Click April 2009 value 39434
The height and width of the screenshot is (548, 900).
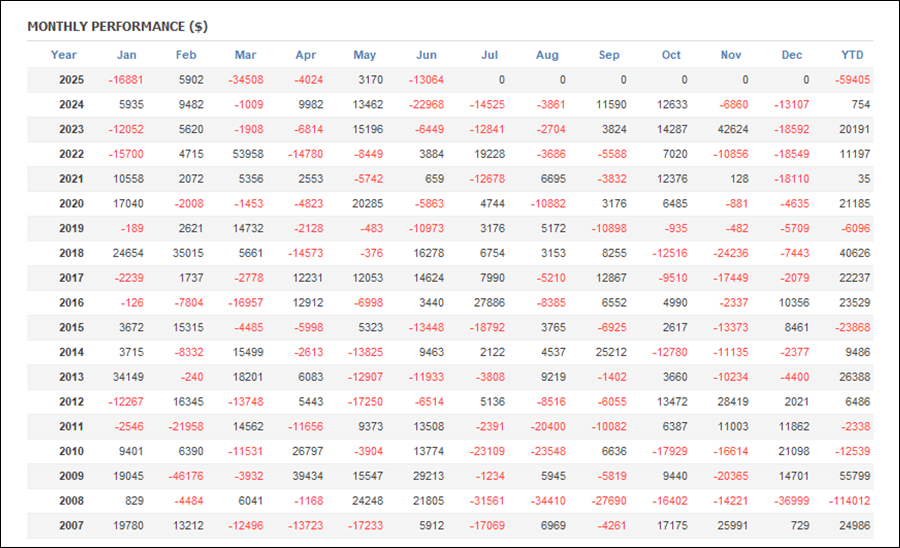pos(308,476)
